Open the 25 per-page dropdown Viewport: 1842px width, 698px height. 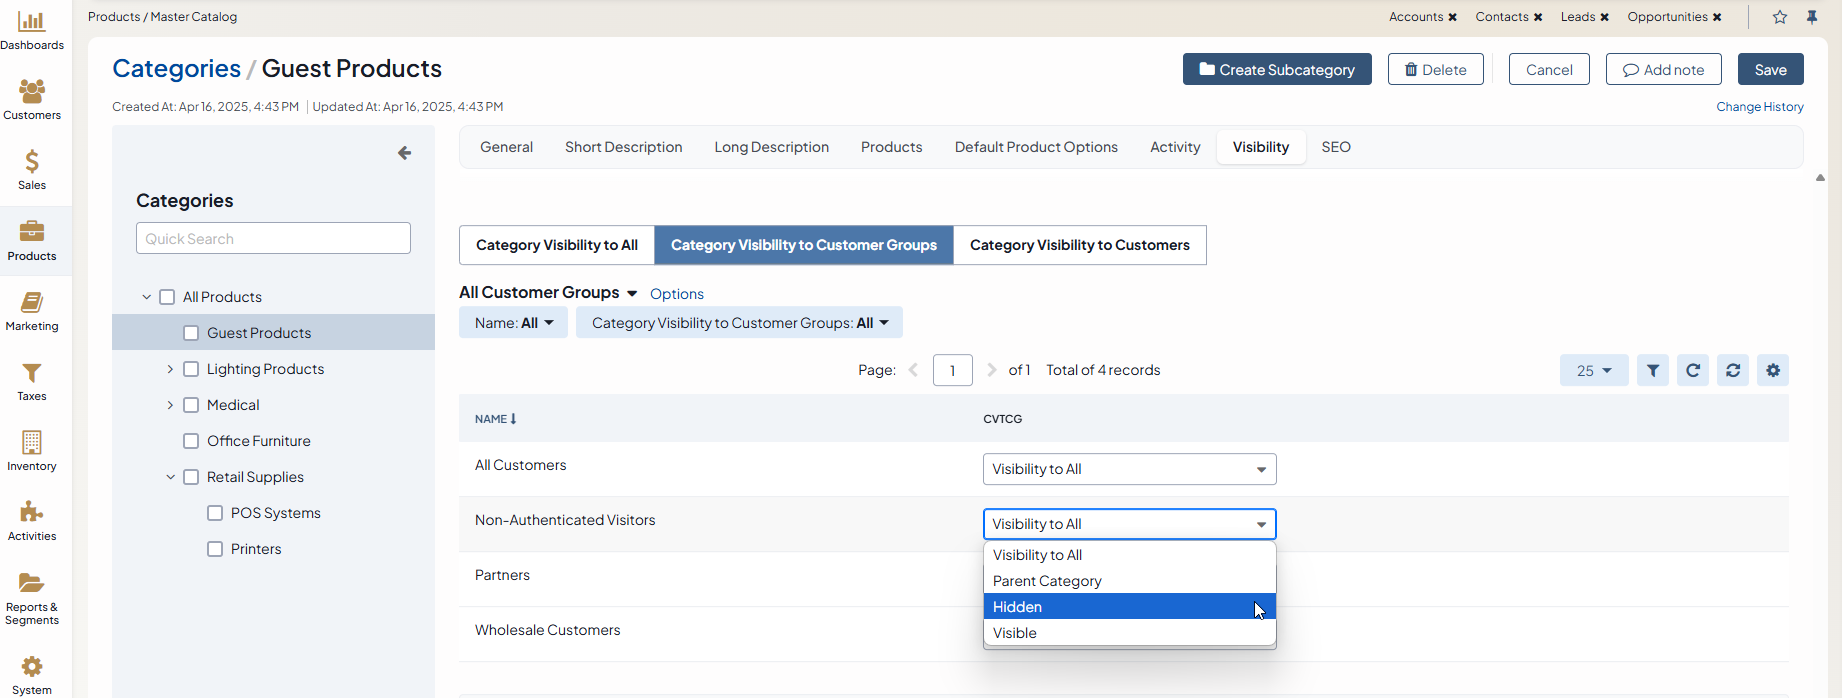click(x=1594, y=370)
